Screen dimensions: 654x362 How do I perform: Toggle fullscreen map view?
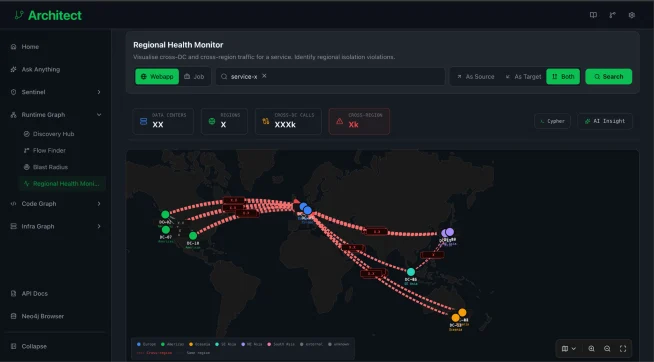[x=623, y=349]
